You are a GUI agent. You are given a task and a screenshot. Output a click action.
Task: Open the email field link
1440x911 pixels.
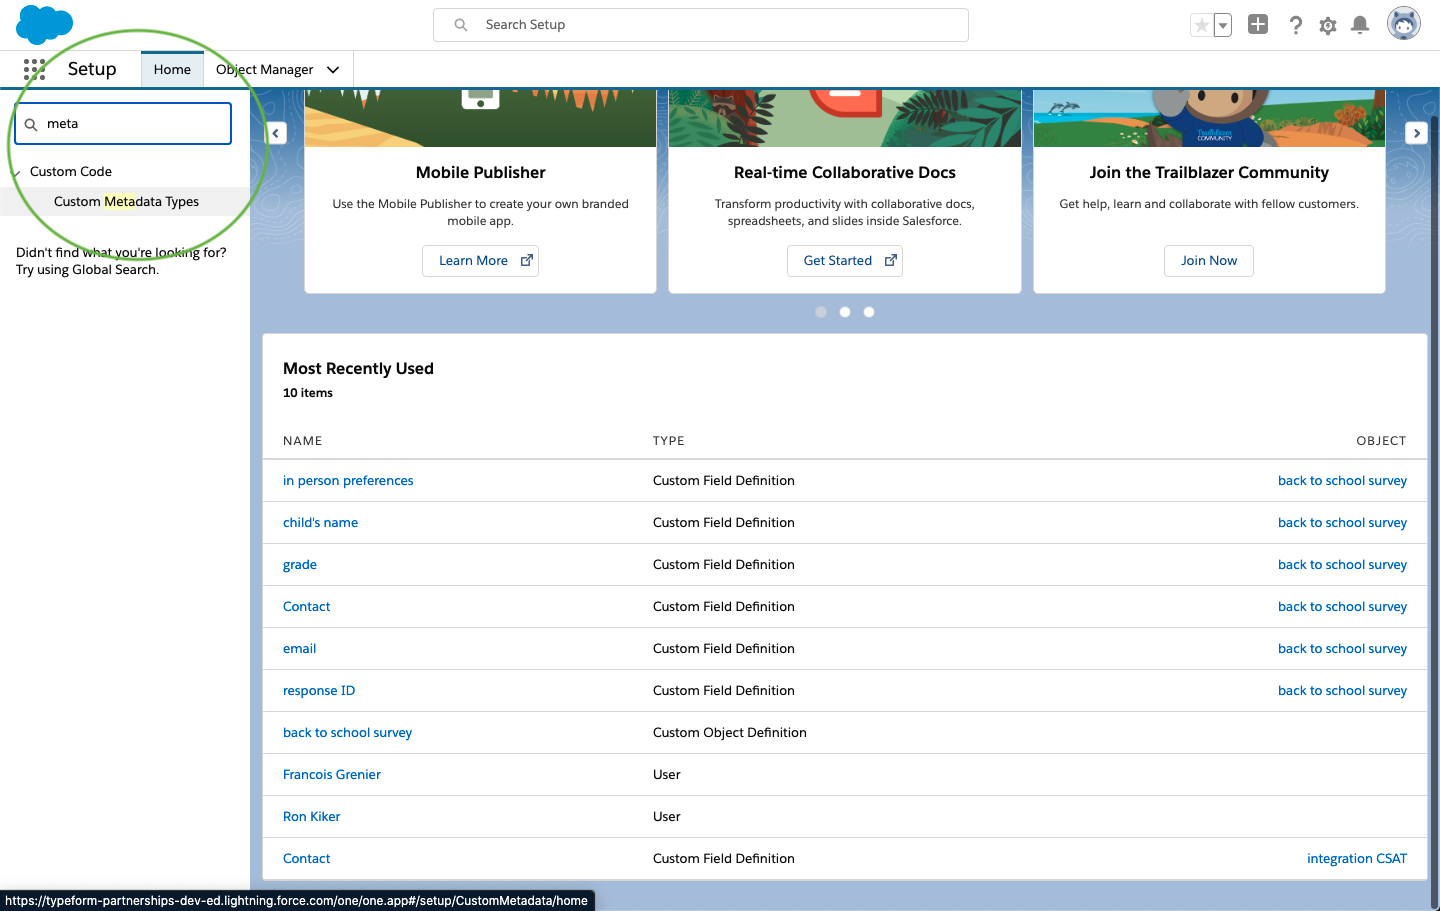299,648
